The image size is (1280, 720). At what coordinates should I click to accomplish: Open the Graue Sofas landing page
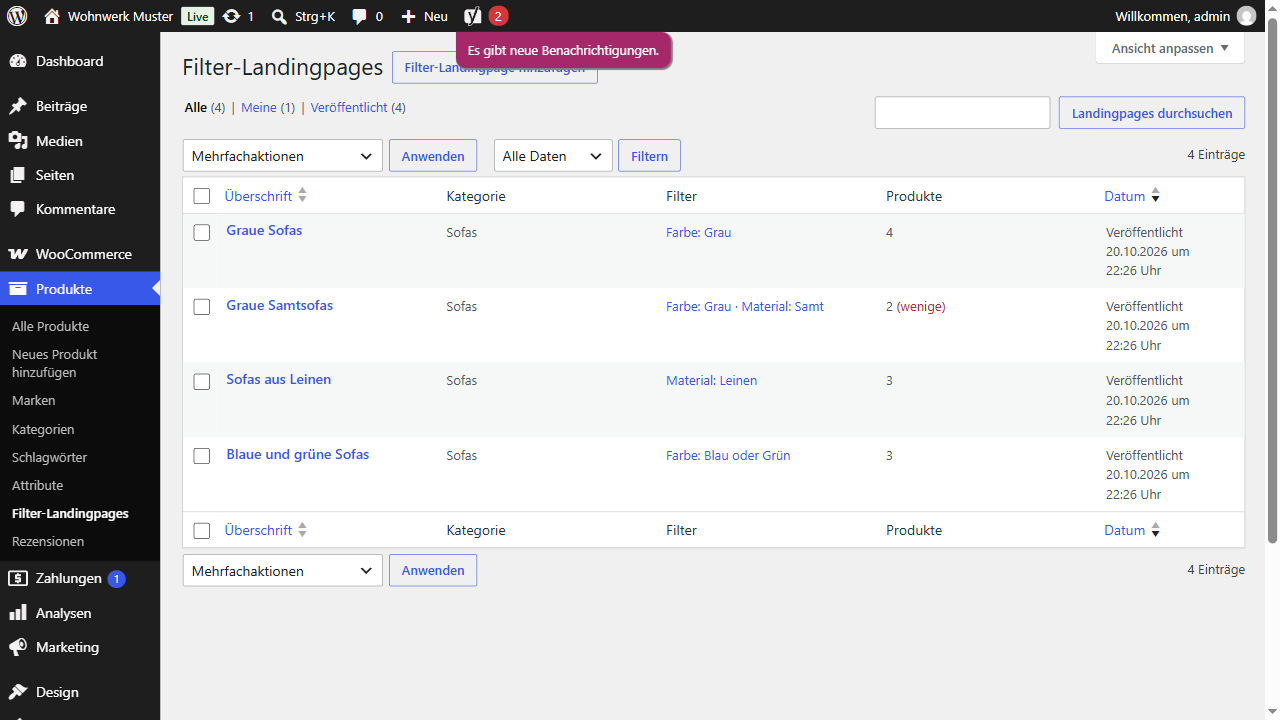(264, 230)
